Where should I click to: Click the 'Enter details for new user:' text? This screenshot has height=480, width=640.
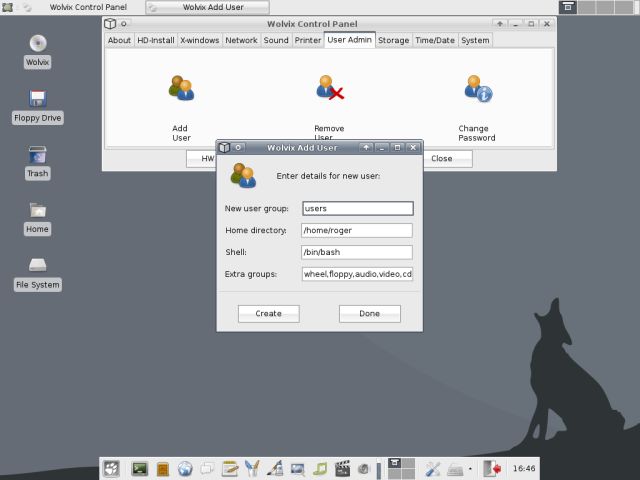[x=328, y=176]
